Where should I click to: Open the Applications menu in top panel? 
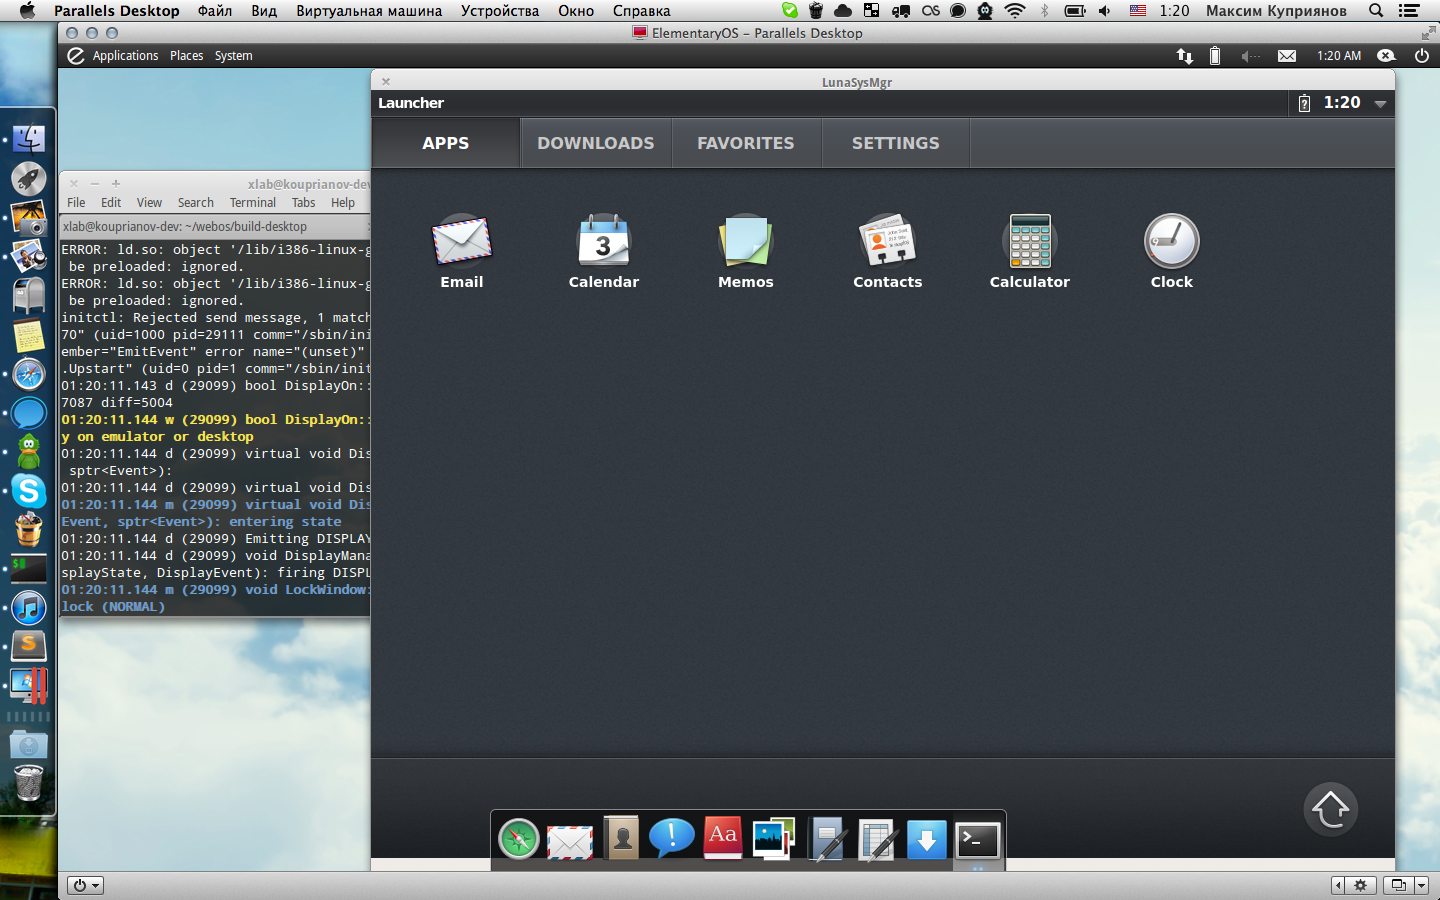point(125,56)
